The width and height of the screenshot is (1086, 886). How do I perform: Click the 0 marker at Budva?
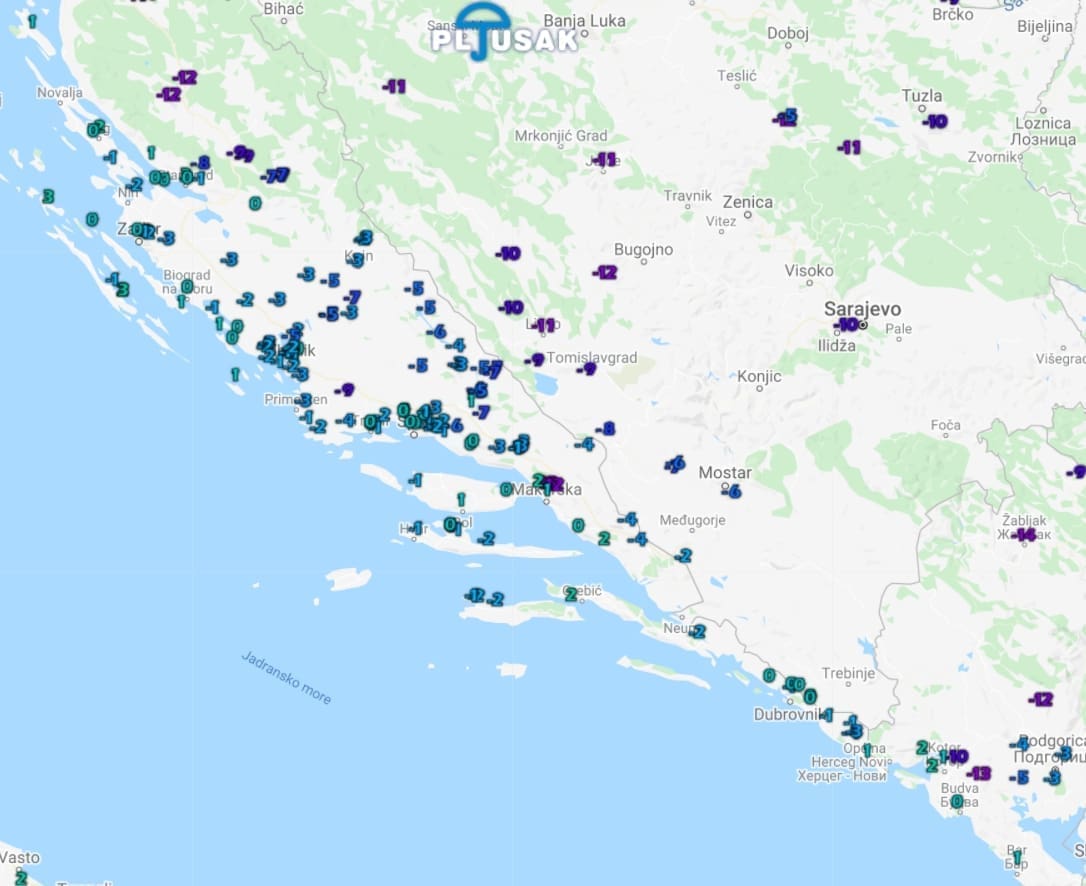click(x=957, y=801)
